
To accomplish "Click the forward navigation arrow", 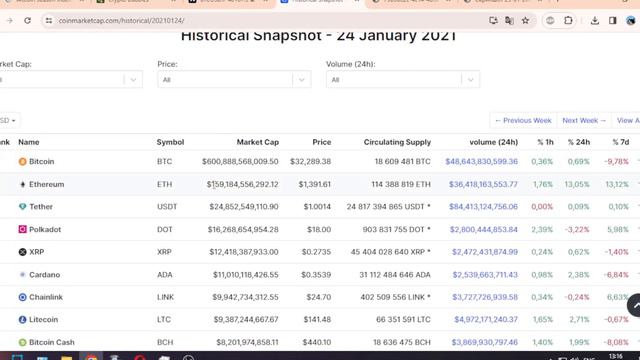I will point(9,20).
